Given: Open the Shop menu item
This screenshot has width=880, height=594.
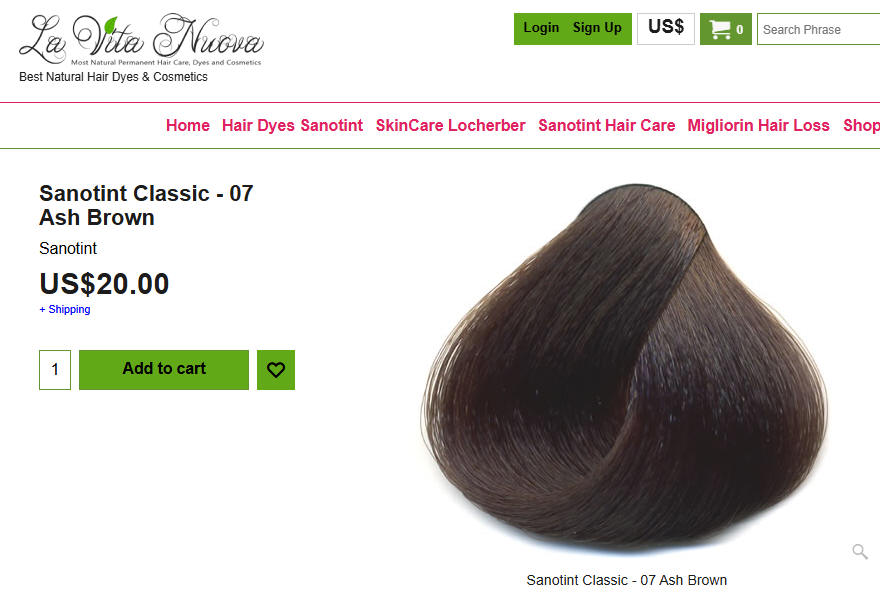Looking at the screenshot, I should 861,125.
